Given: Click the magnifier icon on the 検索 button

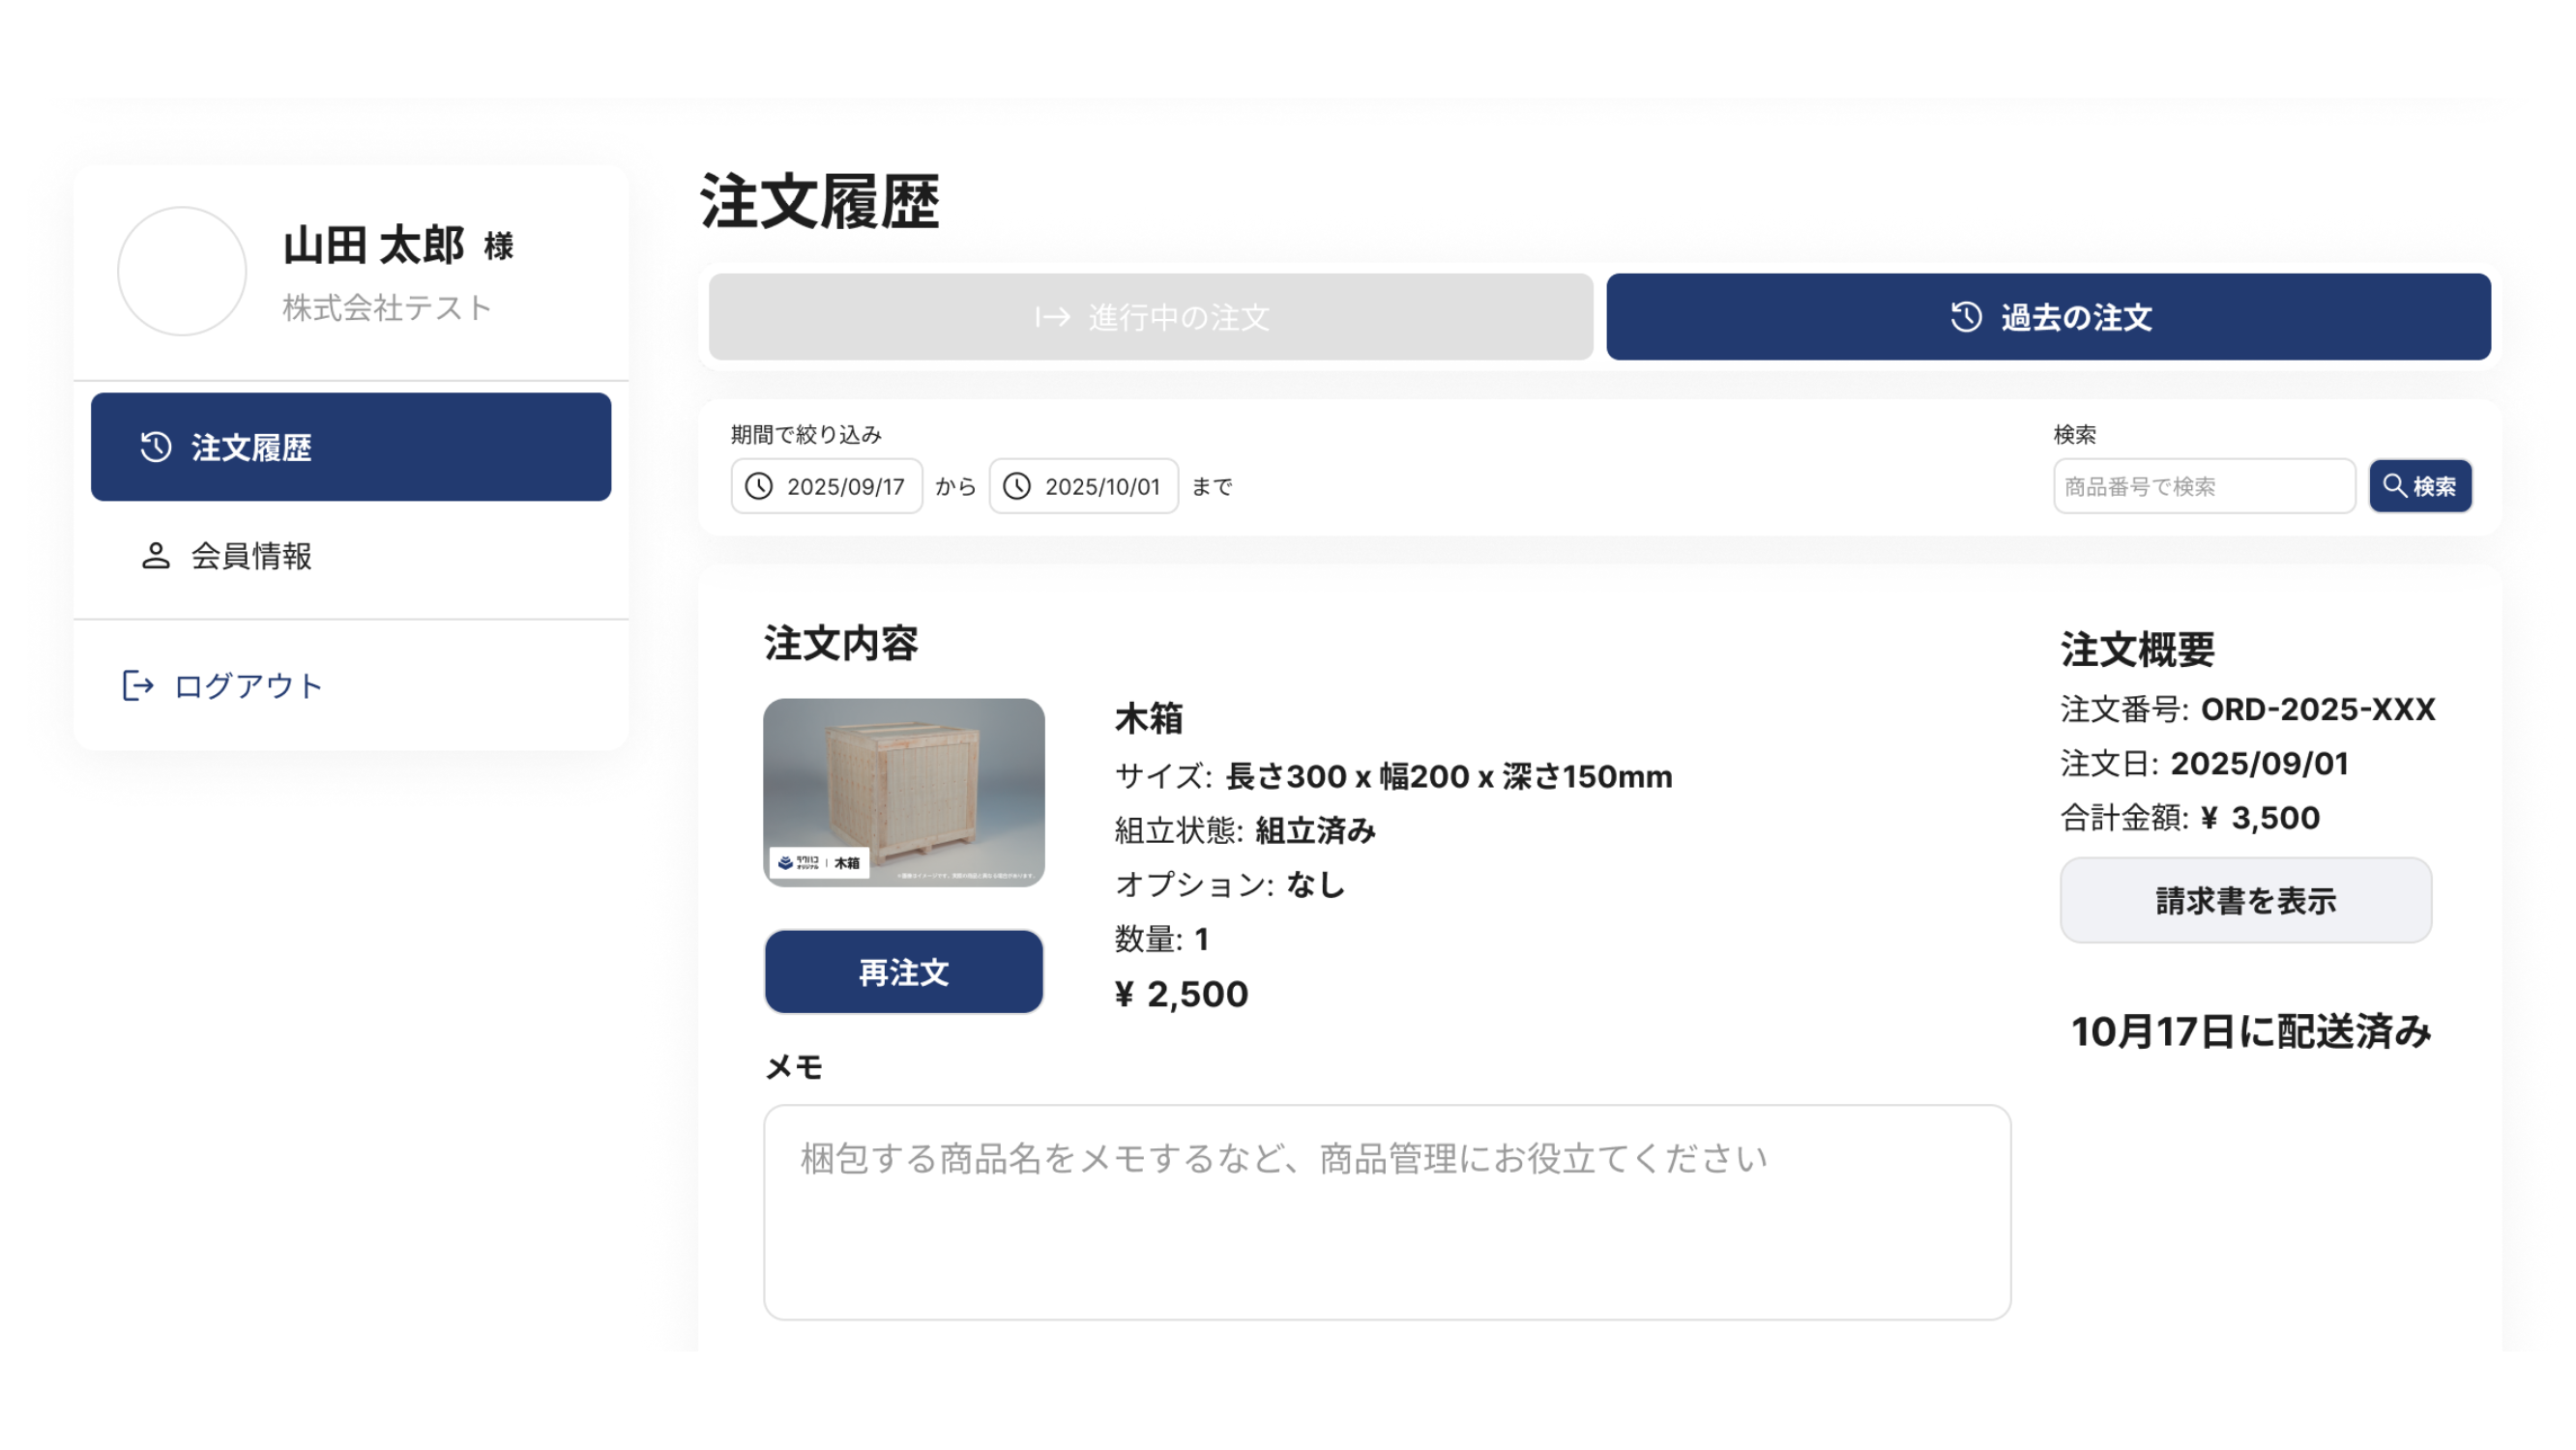Looking at the screenshot, I should (2394, 486).
